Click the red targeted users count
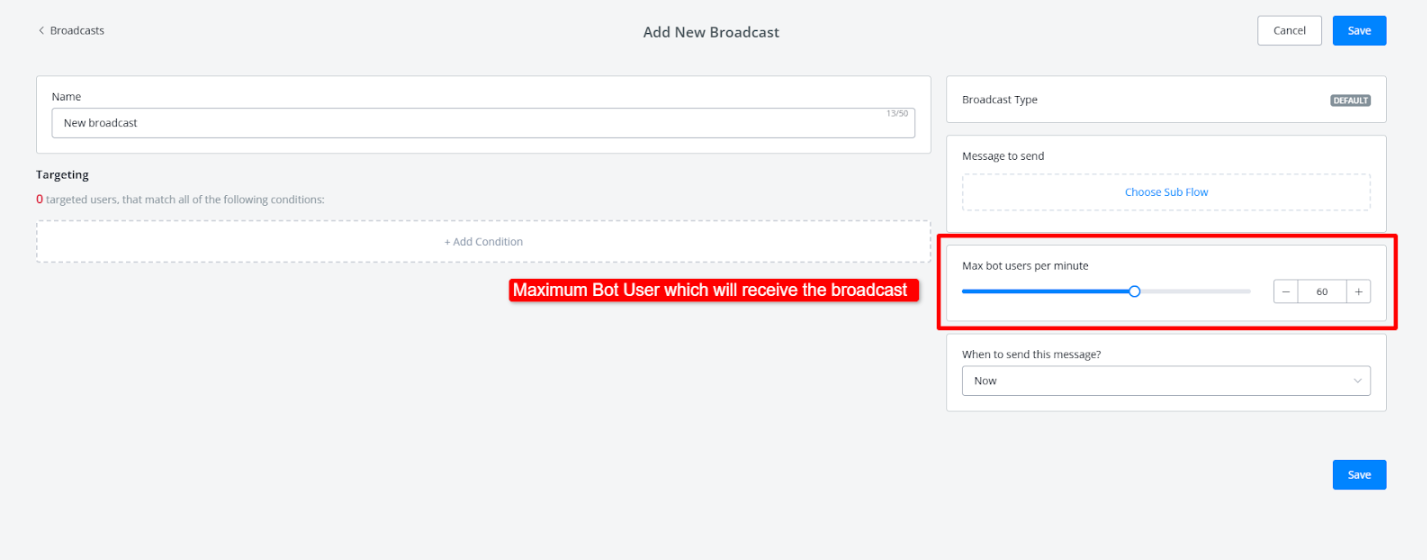The width and height of the screenshot is (1427, 560). pos(40,199)
